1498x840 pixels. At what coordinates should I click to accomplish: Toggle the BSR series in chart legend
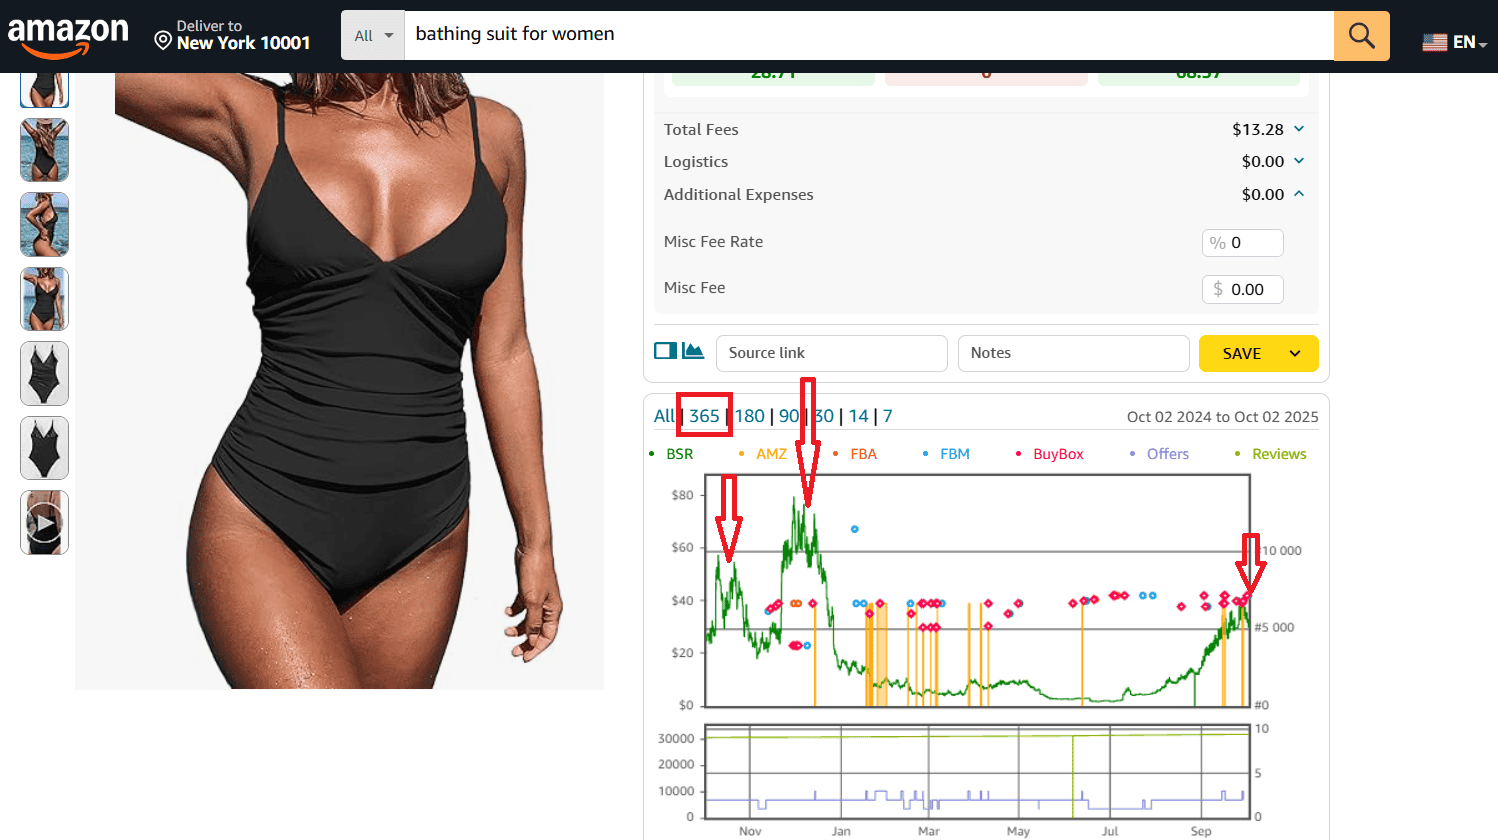[x=679, y=454]
